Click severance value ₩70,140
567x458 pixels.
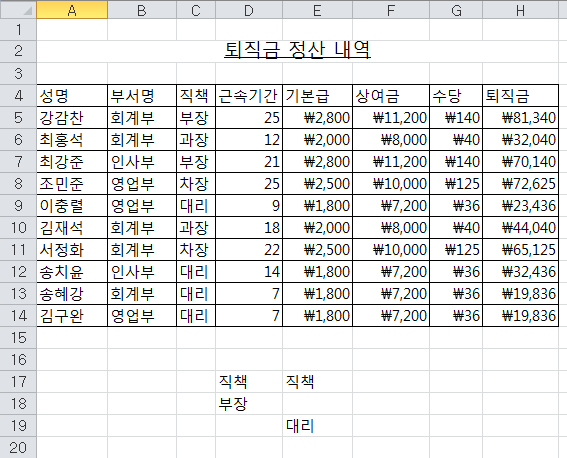click(x=521, y=162)
